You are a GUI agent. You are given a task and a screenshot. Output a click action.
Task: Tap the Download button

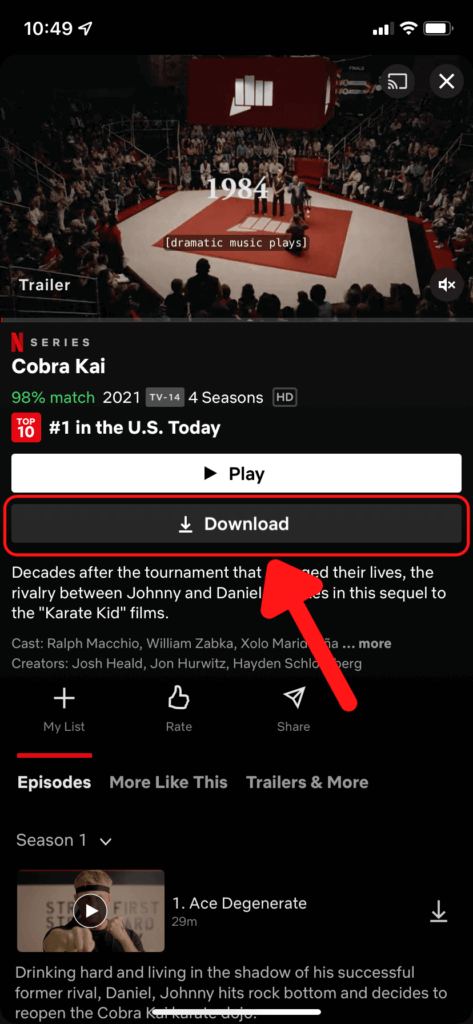pos(236,524)
